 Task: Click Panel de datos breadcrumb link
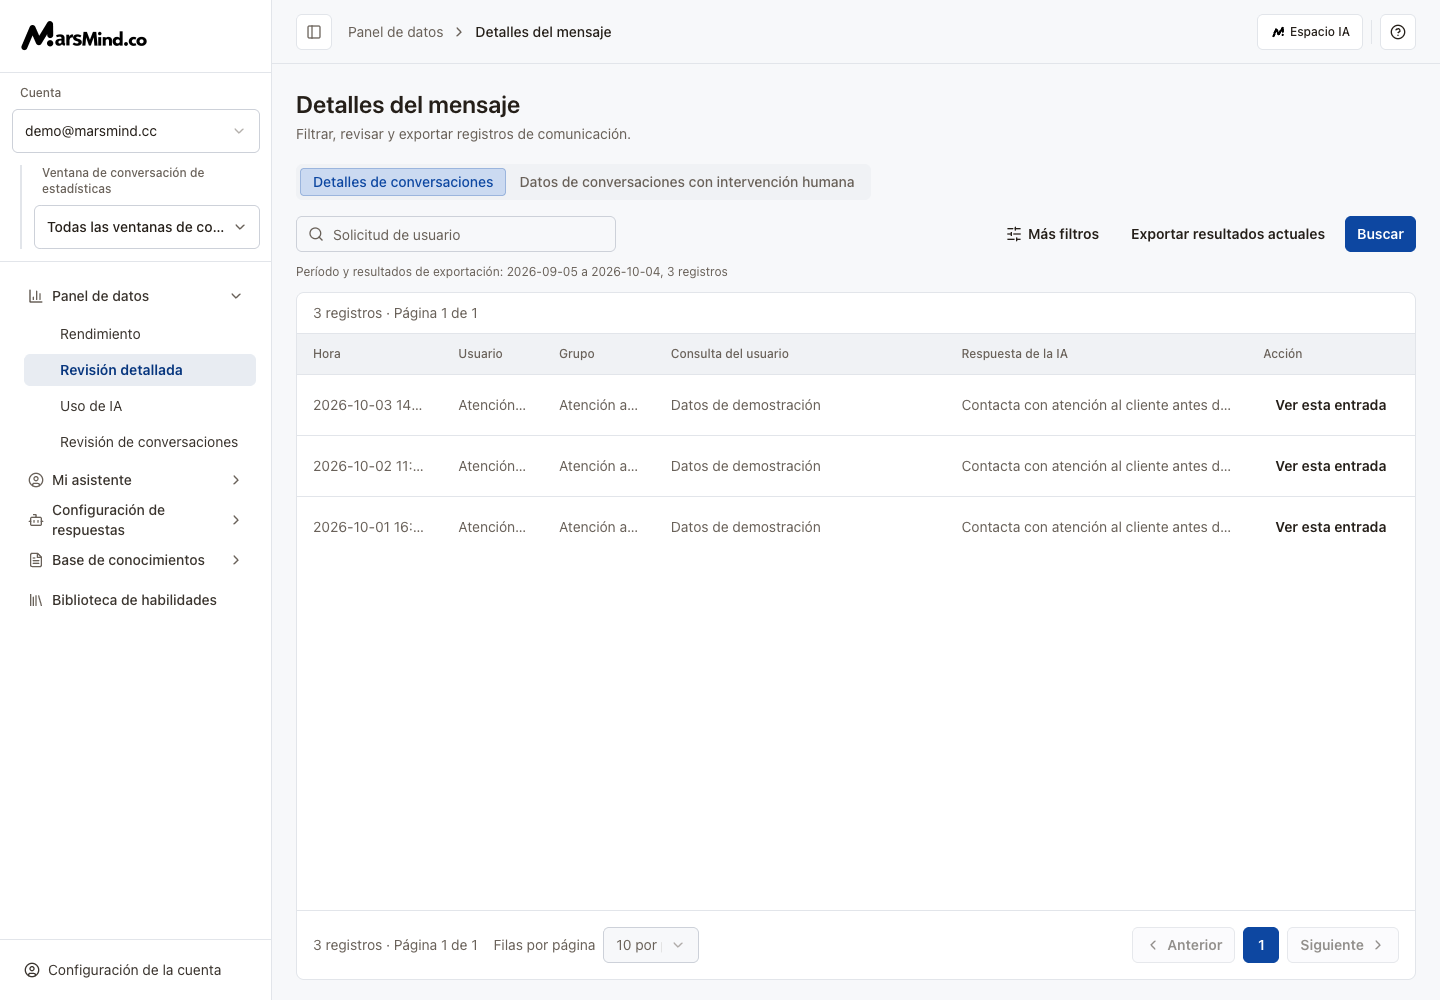coord(396,32)
